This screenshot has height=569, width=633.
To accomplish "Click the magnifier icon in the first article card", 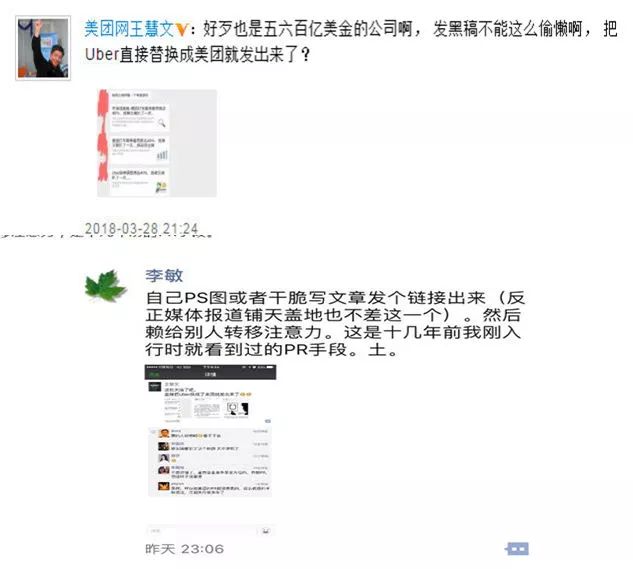I will 161,123.
